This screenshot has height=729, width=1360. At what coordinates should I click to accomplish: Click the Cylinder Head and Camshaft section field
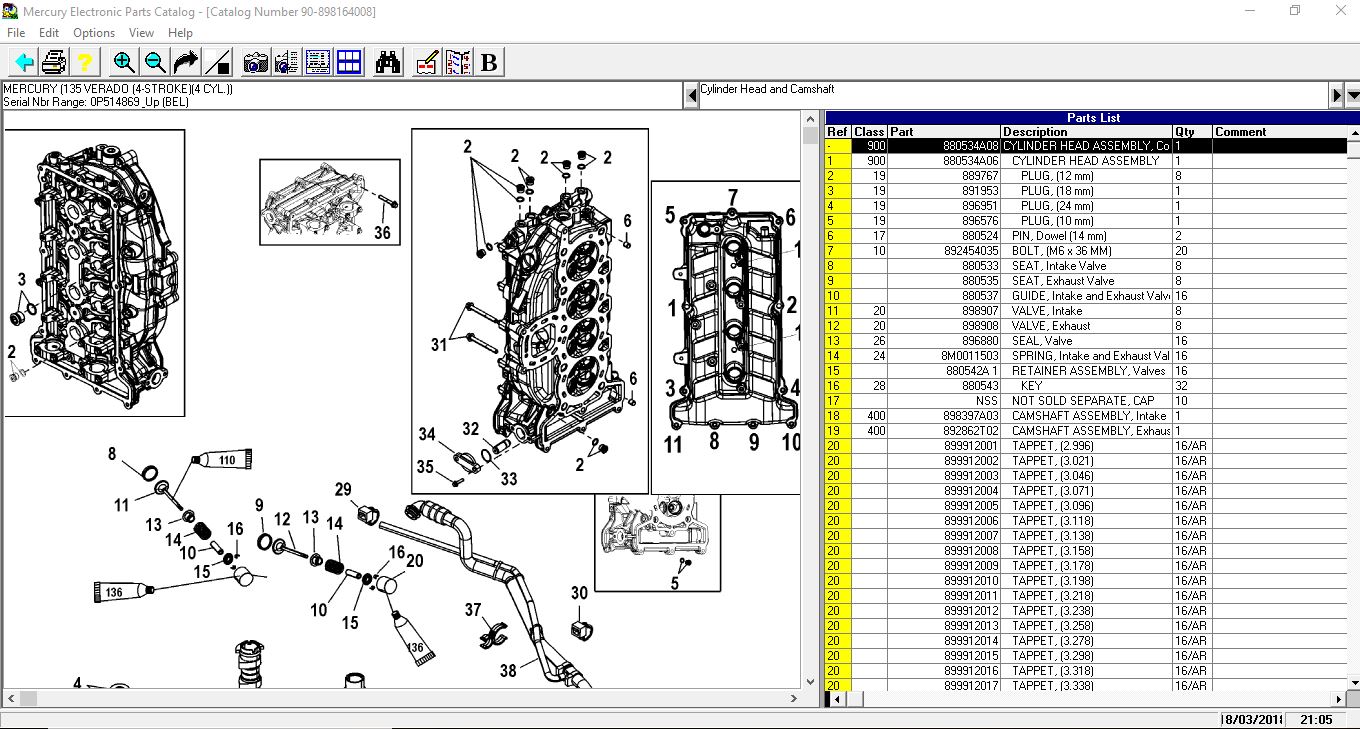pyautogui.click(x=1013, y=96)
